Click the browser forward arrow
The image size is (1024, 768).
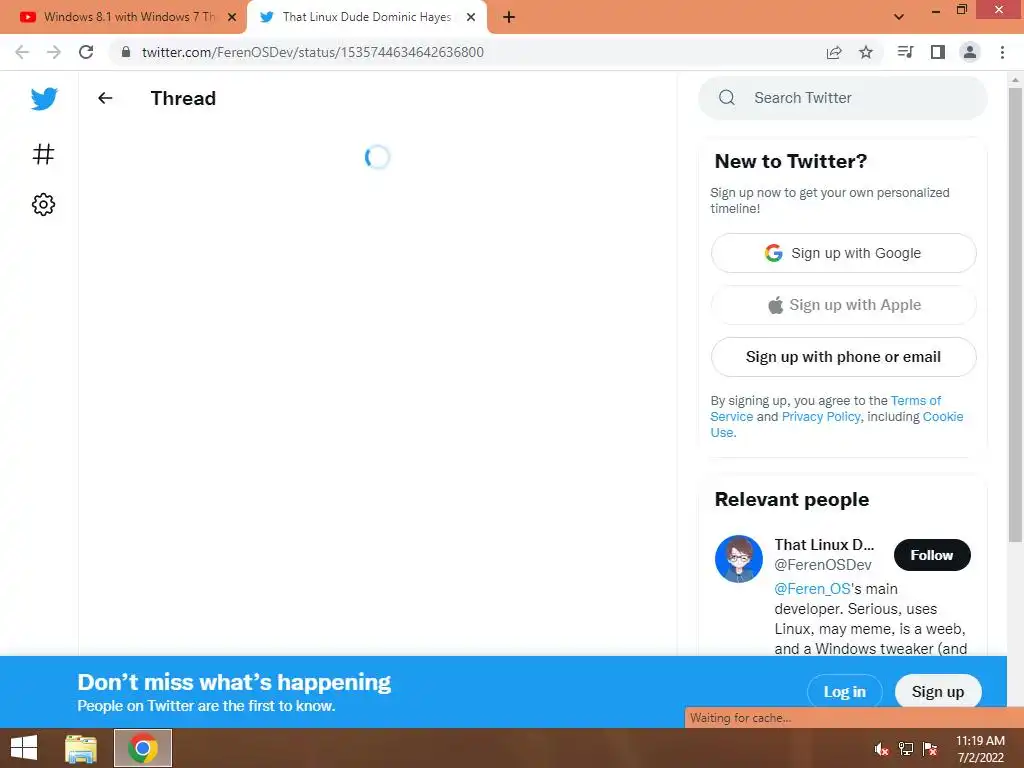coord(54,52)
